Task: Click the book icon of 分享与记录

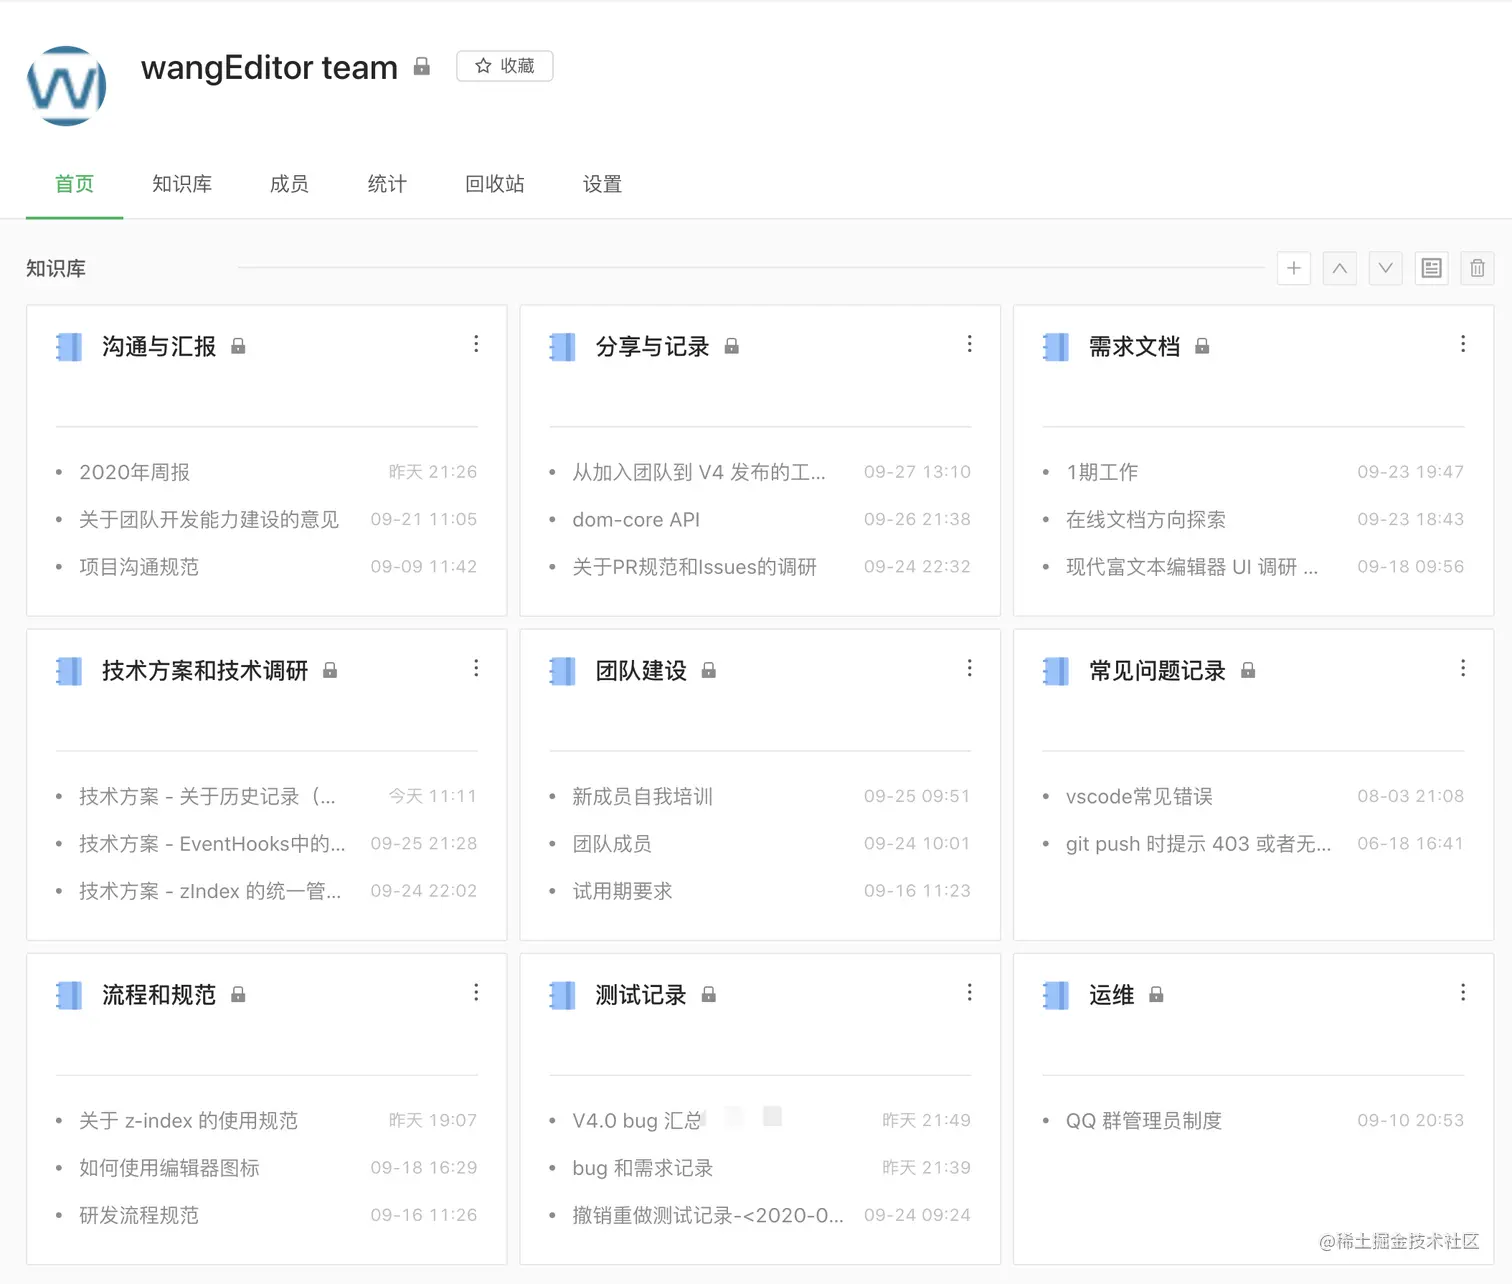Action: pos(562,347)
